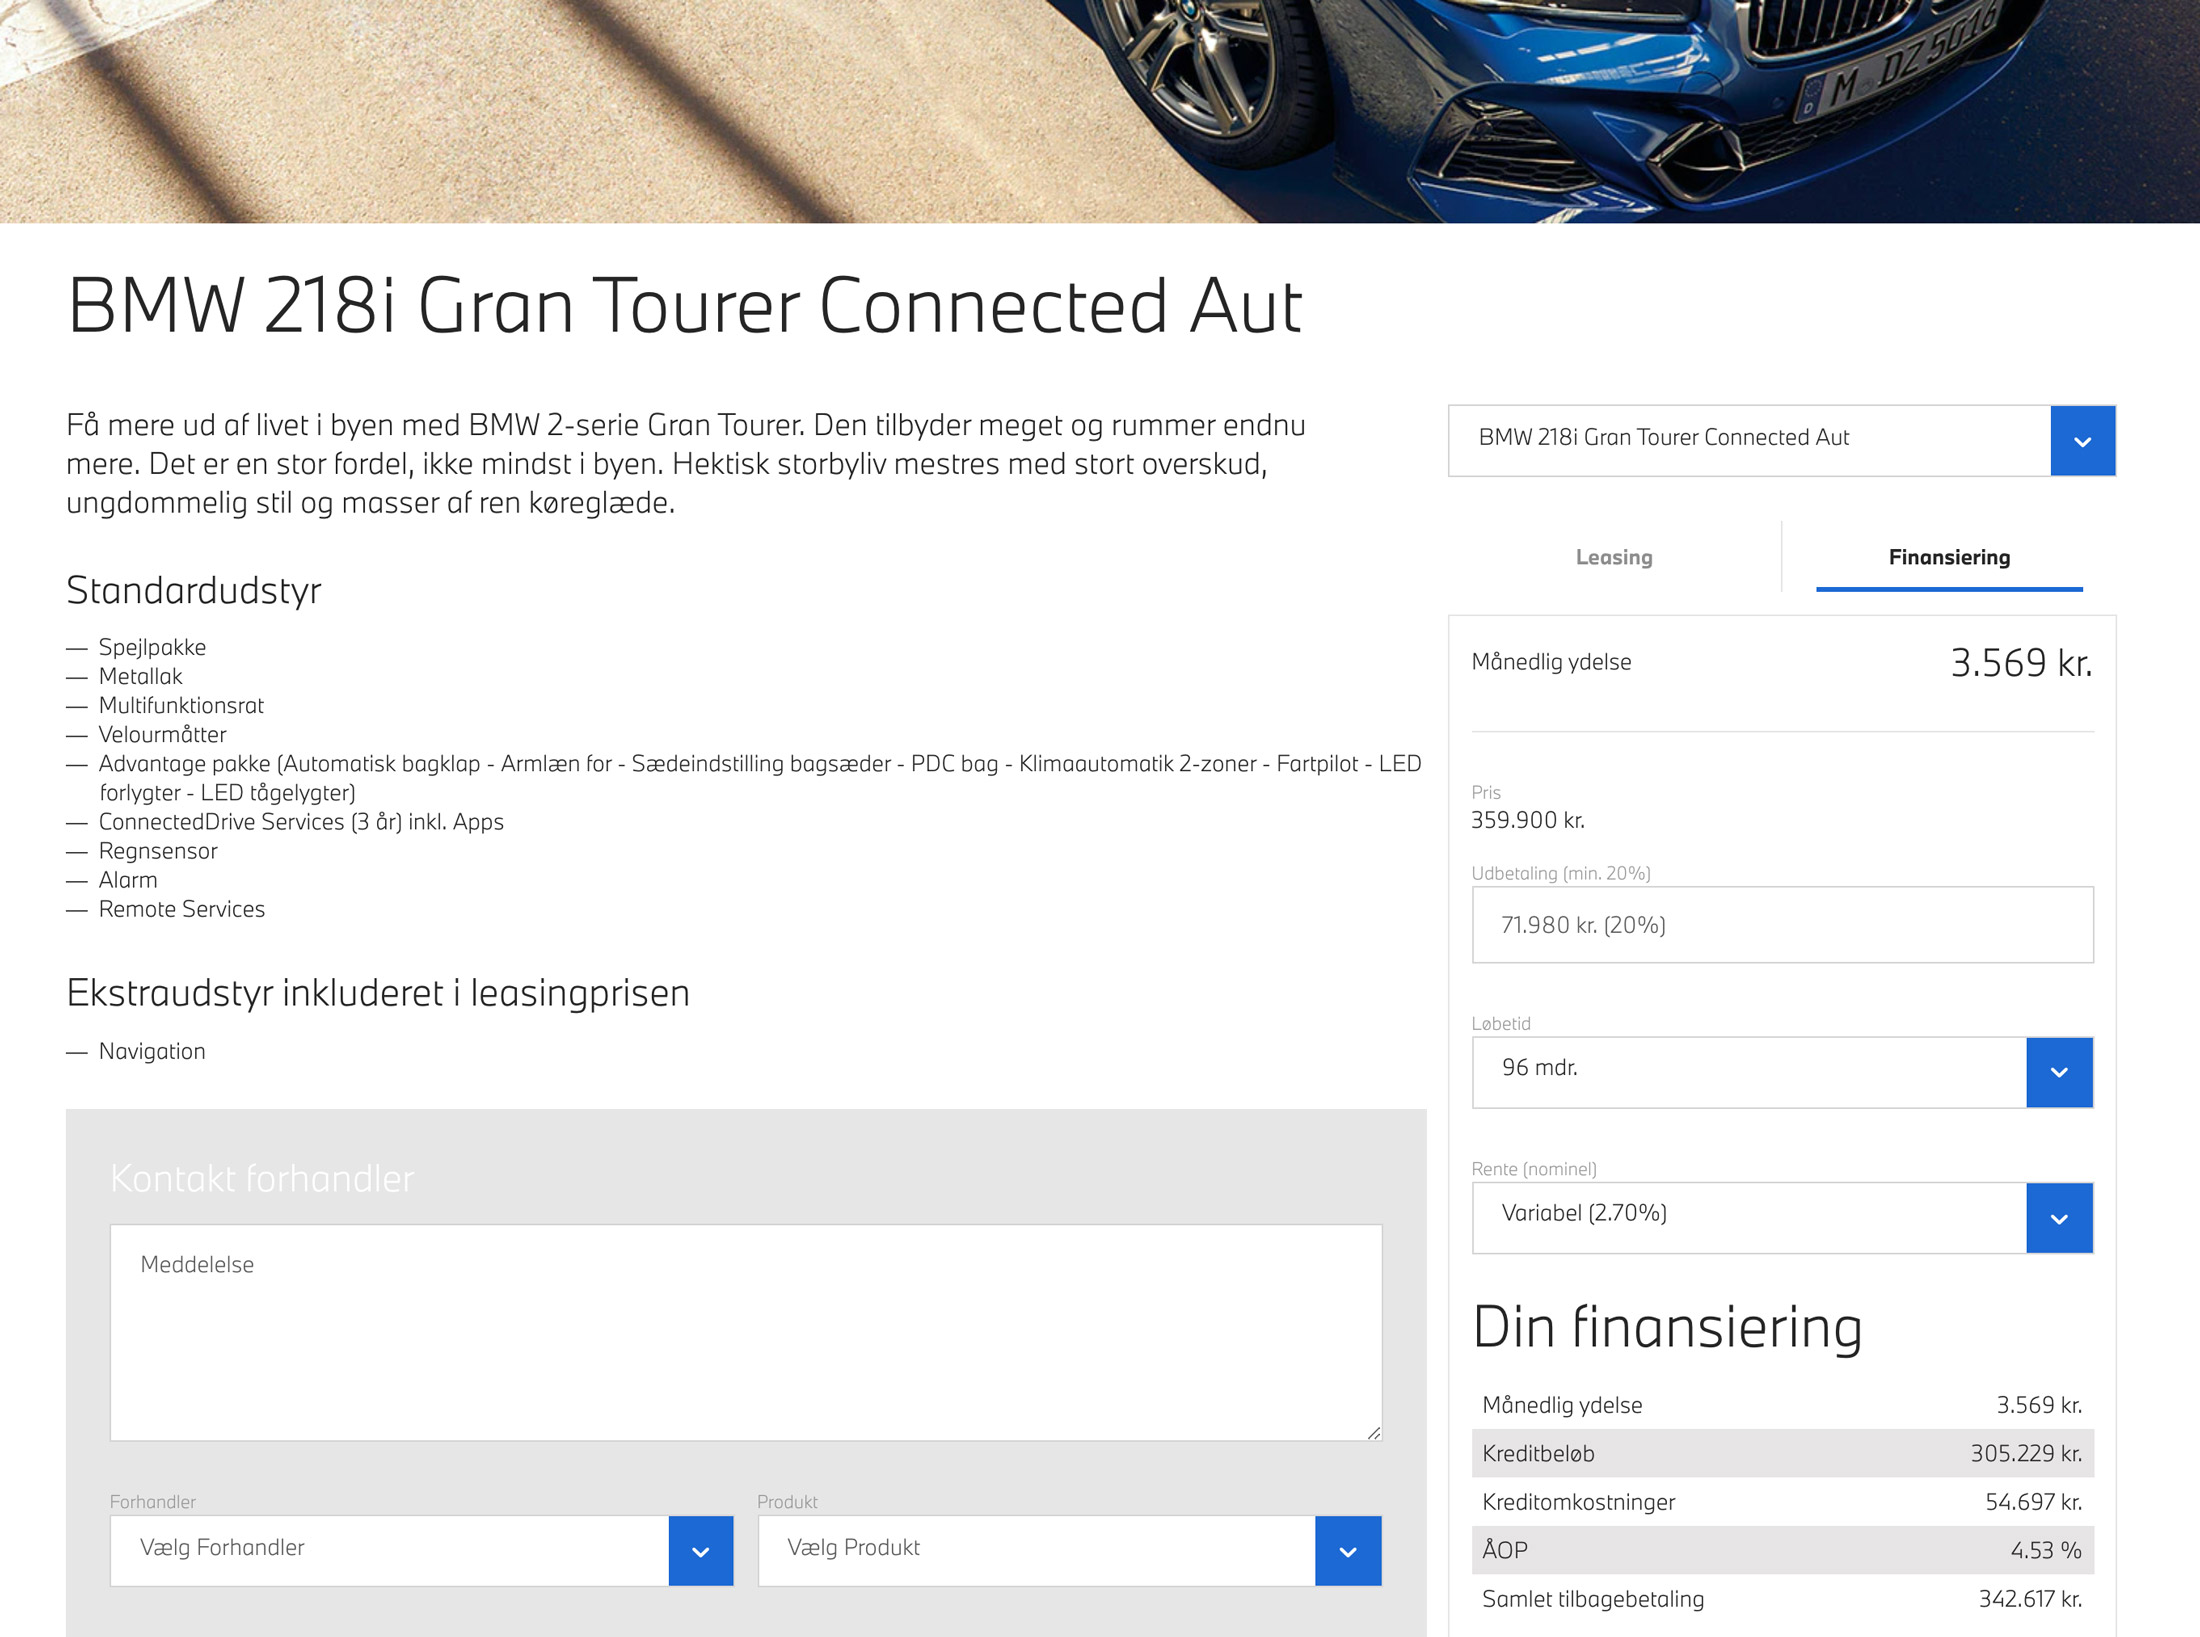Viewport: 2200px width, 1637px height.
Task: Select the Finansiering tab
Action: coord(1949,557)
